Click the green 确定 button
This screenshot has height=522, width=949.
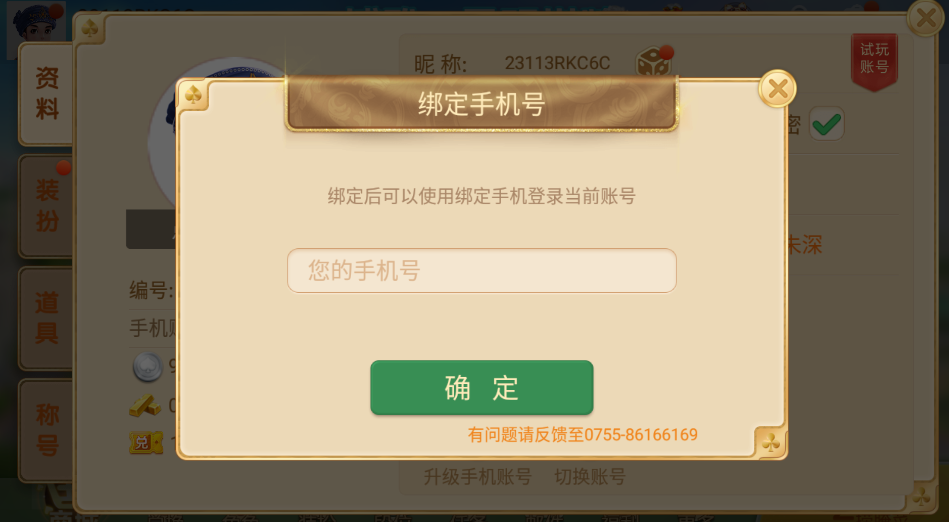pyautogui.click(x=482, y=388)
